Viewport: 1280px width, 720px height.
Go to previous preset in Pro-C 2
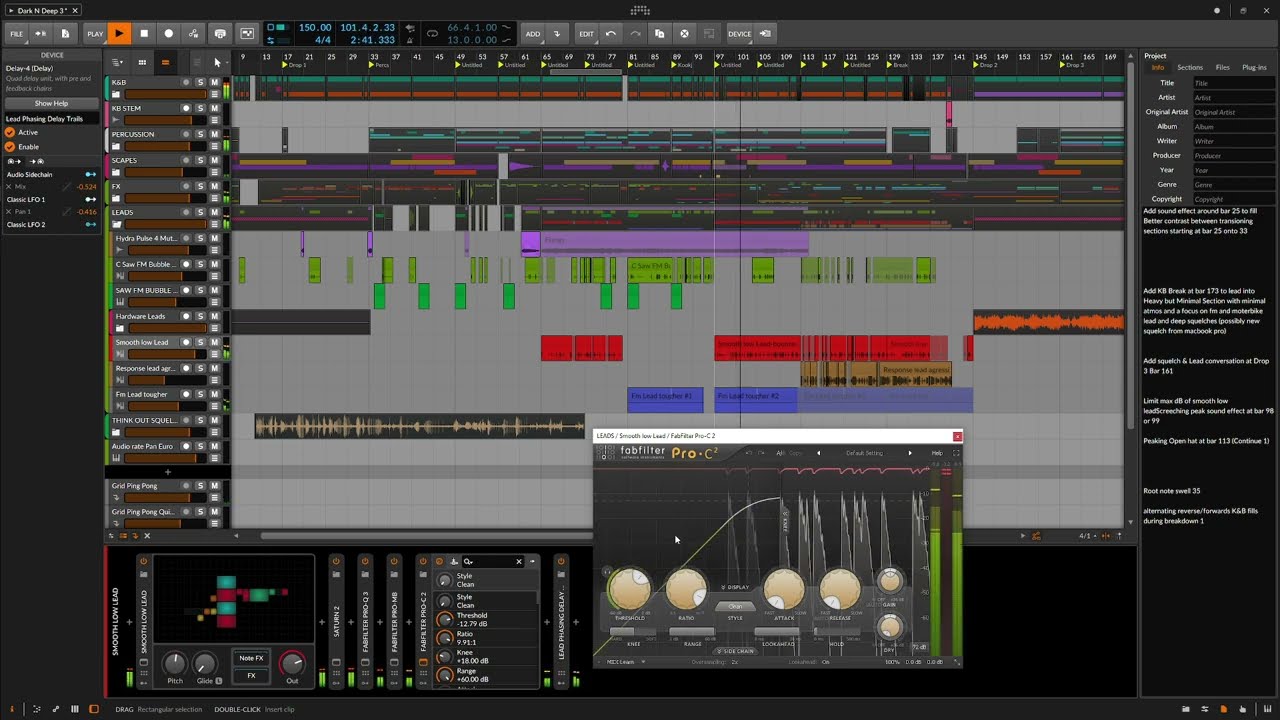818,453
